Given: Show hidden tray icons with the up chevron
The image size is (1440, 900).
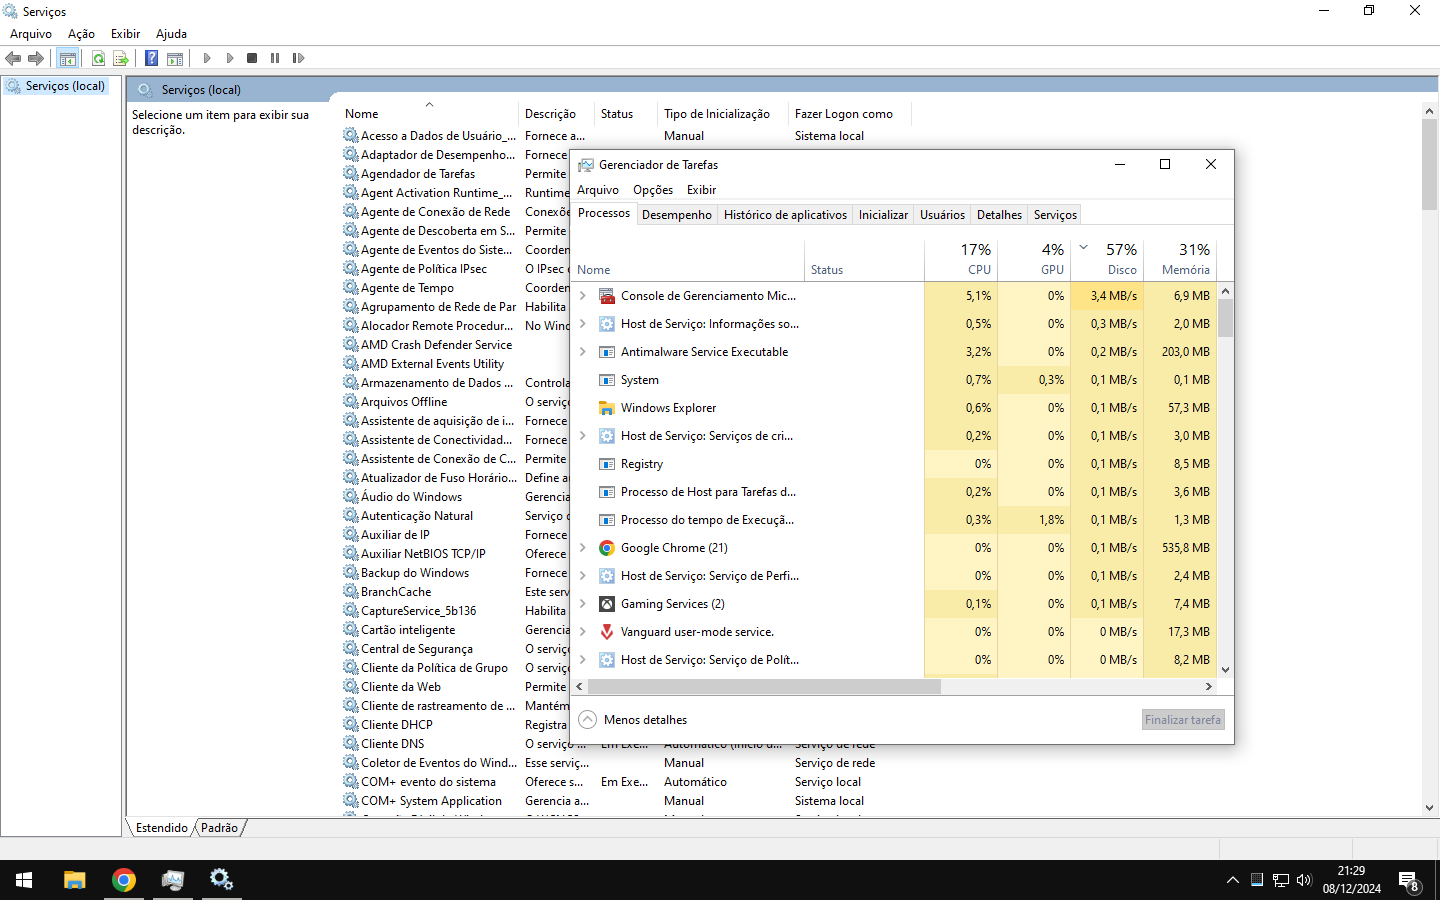Looking at the screenshot, I should pyautogui.click(x=1232, y=880).
